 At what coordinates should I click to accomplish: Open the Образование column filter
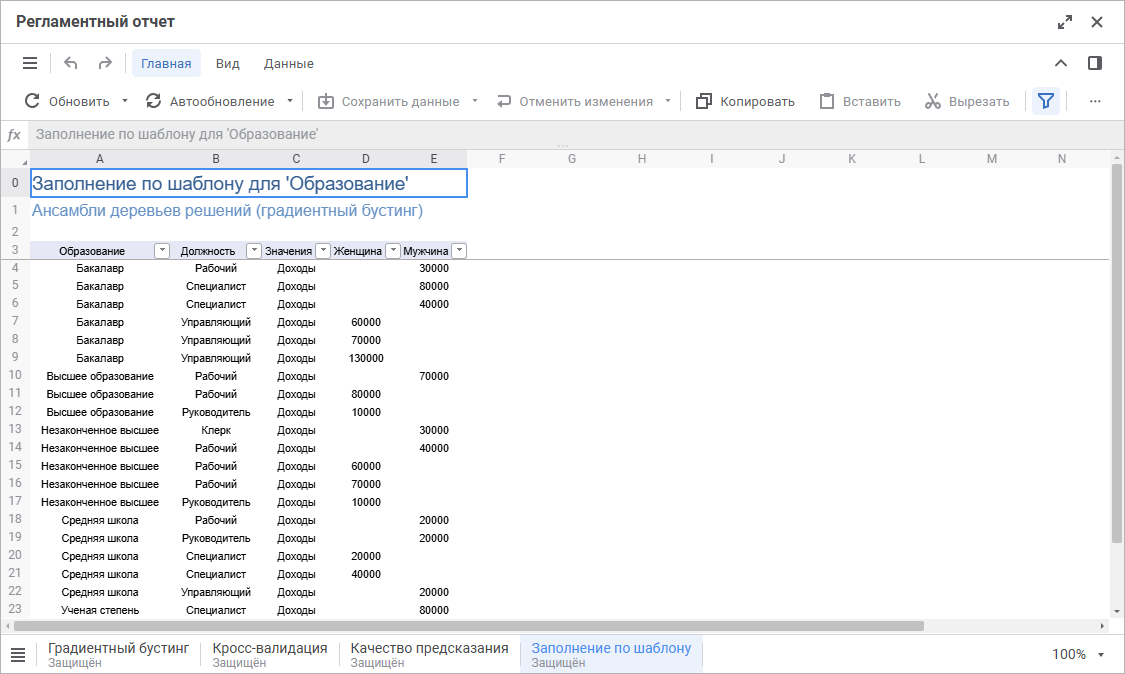pos(162,251)
